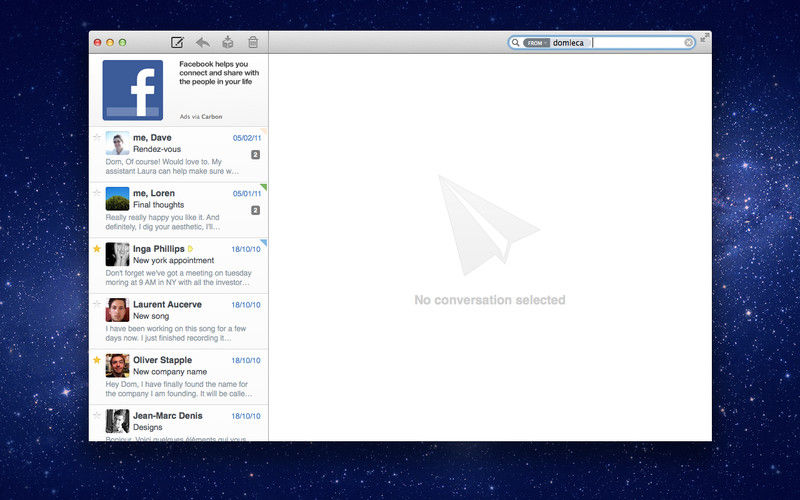Close the mail window
The width and height of the screenshot is (800, 500).
[x=97, y=42]
